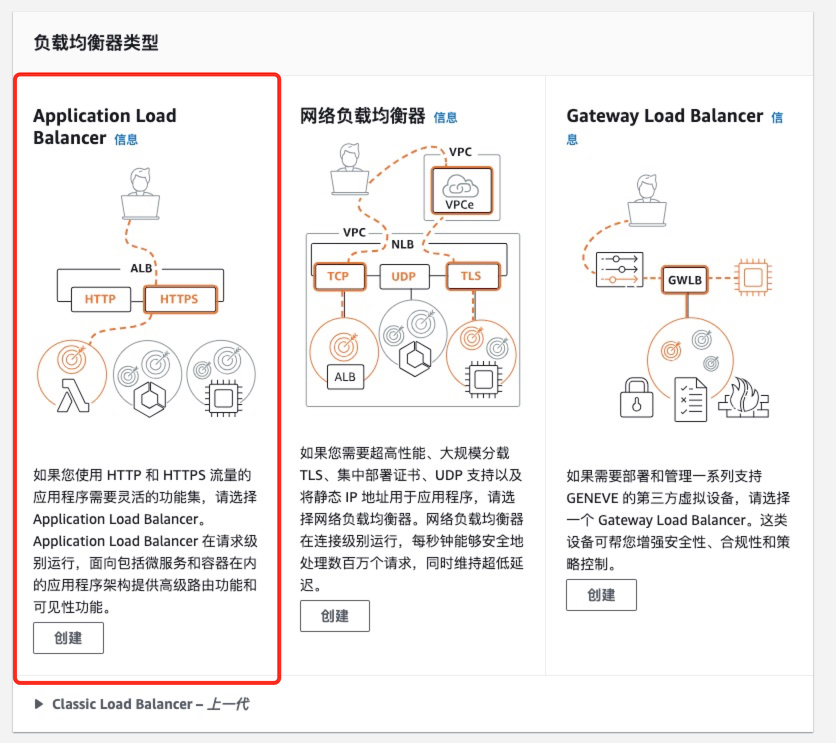
Task: Click the 网络负载均衡器 card title
Action: (x=363, y=116)
